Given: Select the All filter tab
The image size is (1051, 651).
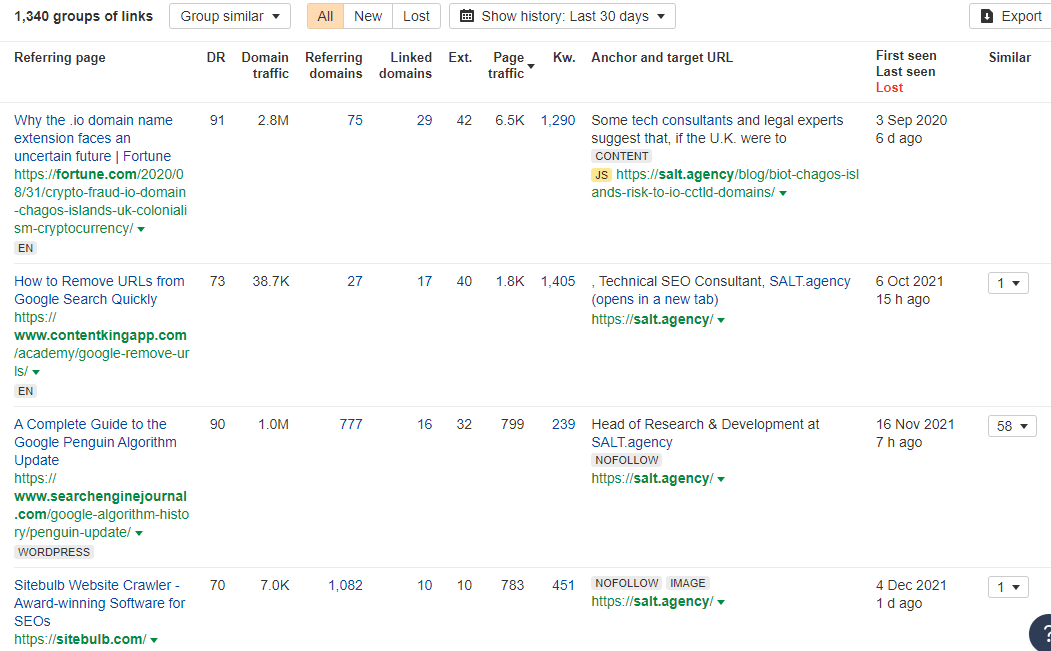Looking at the screenshot, I should [325, 16].
